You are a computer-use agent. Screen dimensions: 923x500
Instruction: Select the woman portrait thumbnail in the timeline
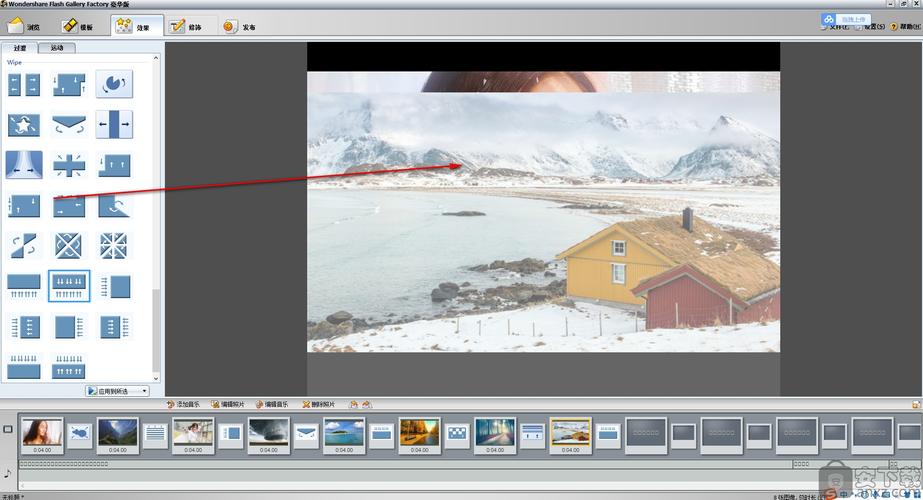[x=42, y=435]
